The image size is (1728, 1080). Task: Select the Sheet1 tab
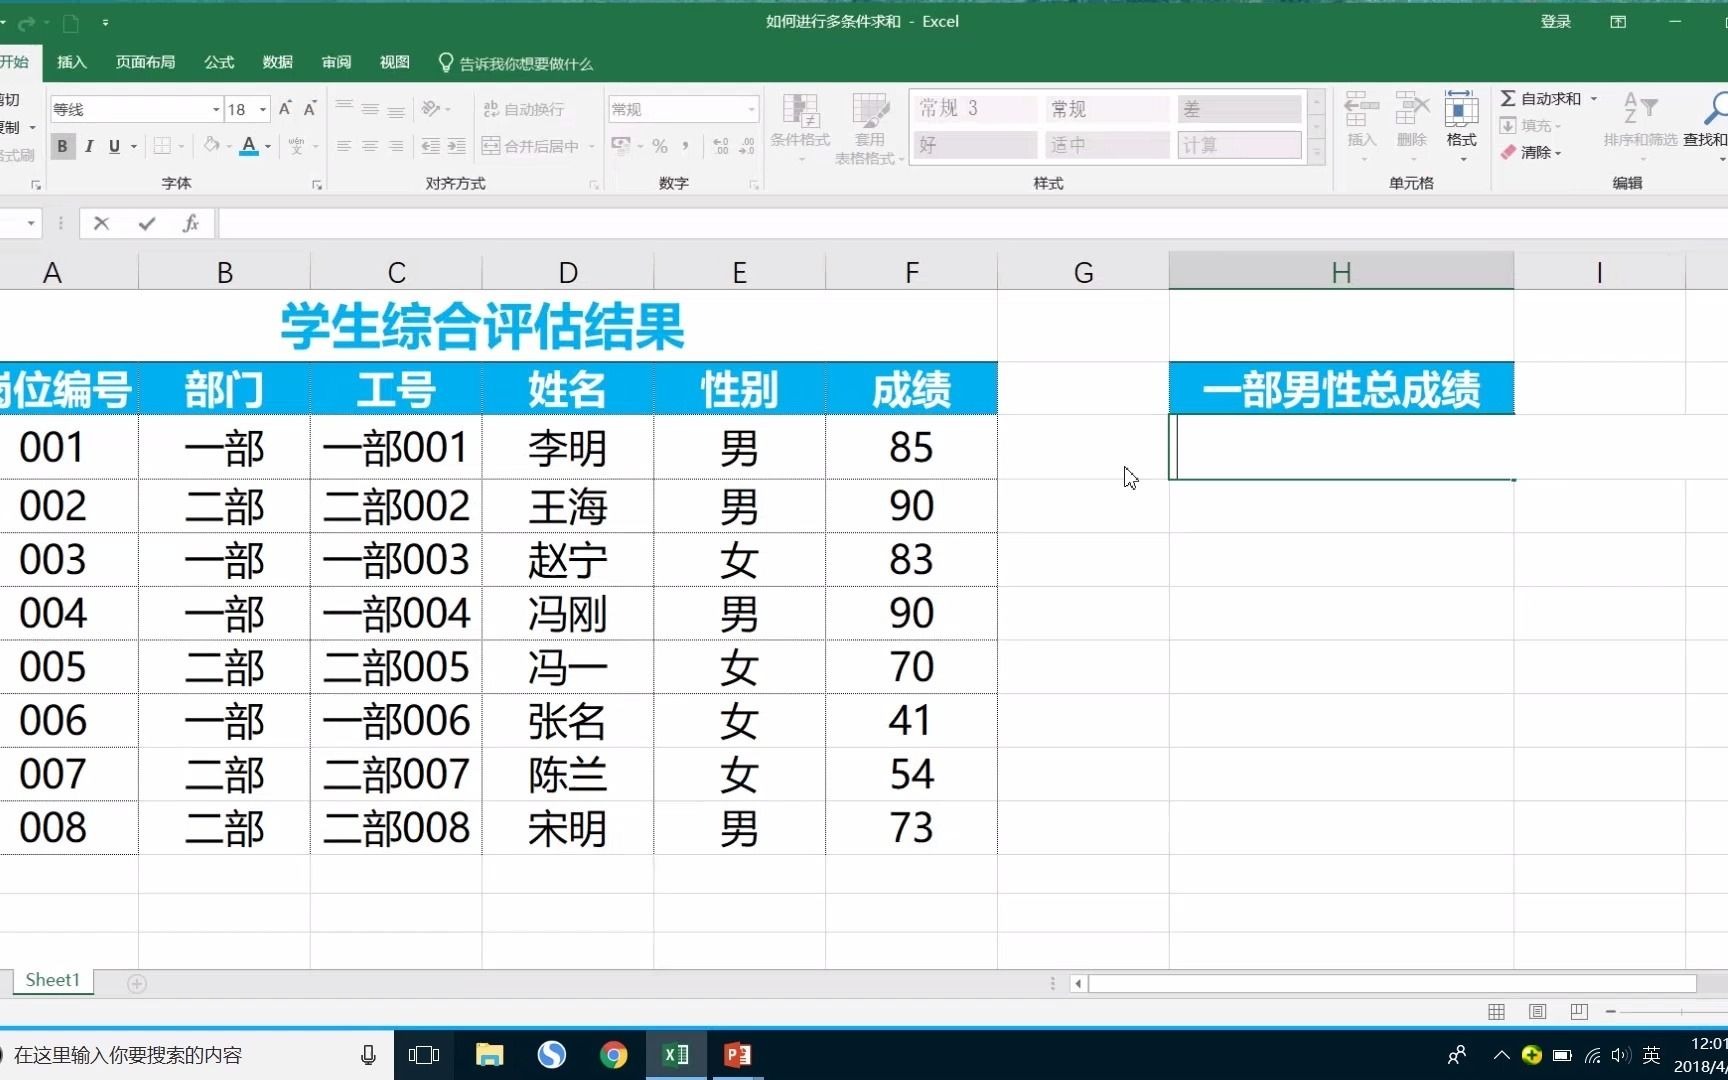point(52,980)
